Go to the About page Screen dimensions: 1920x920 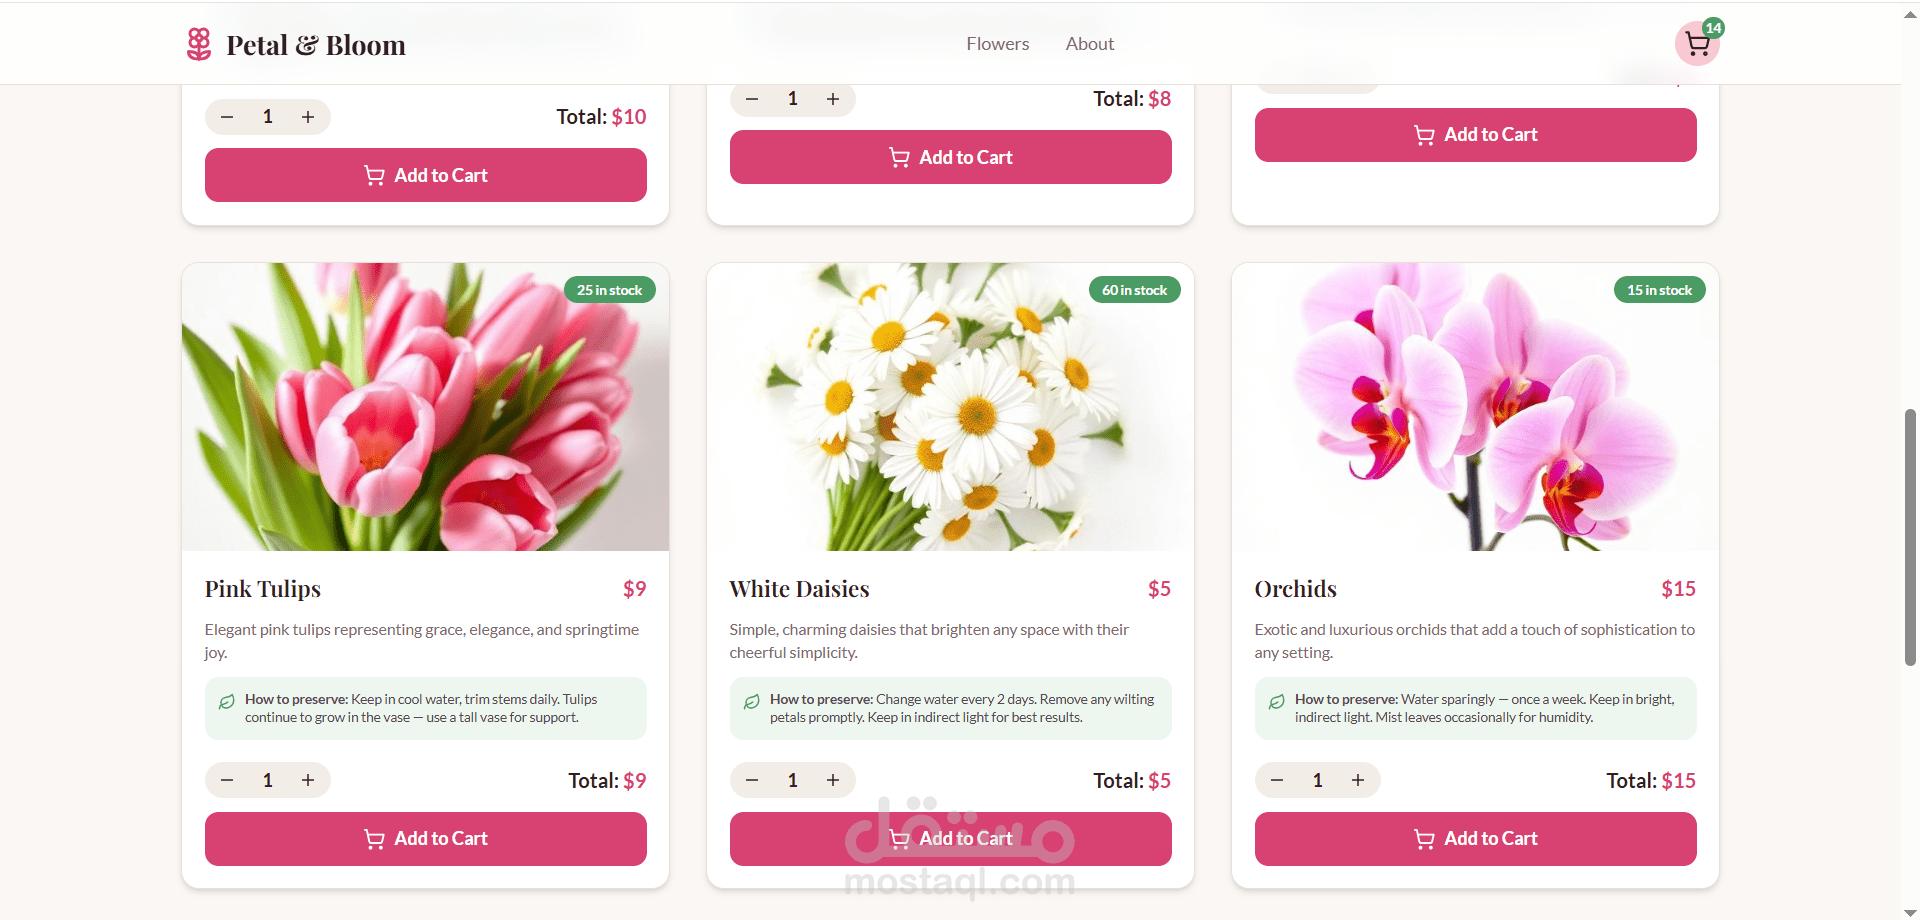pos(1089,44)
